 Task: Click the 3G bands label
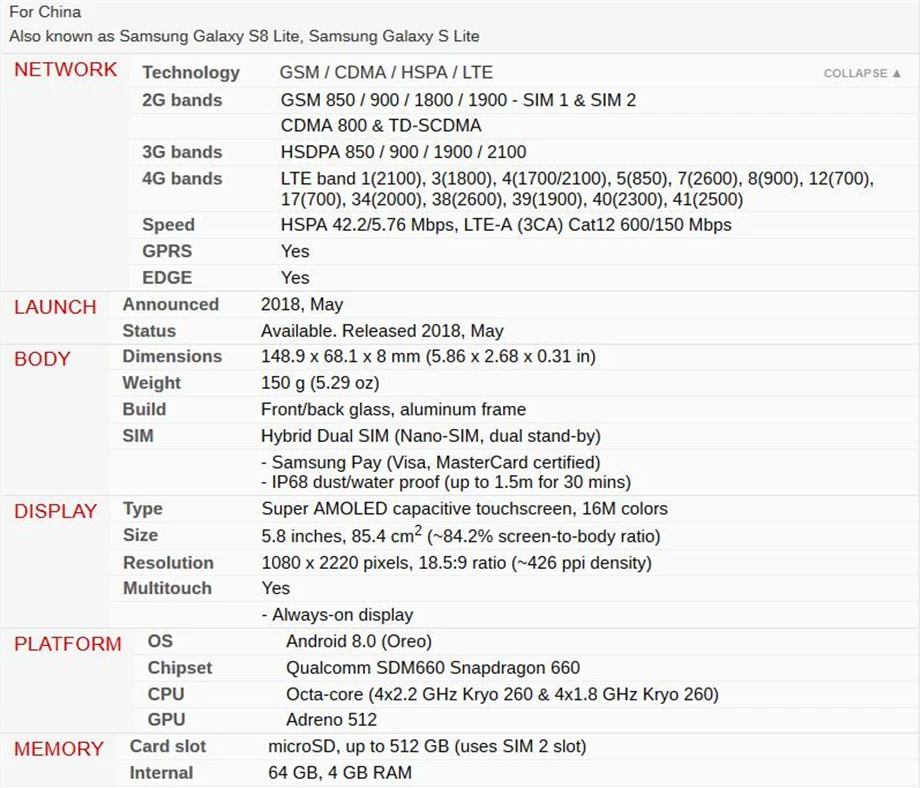tap(182, 152)
